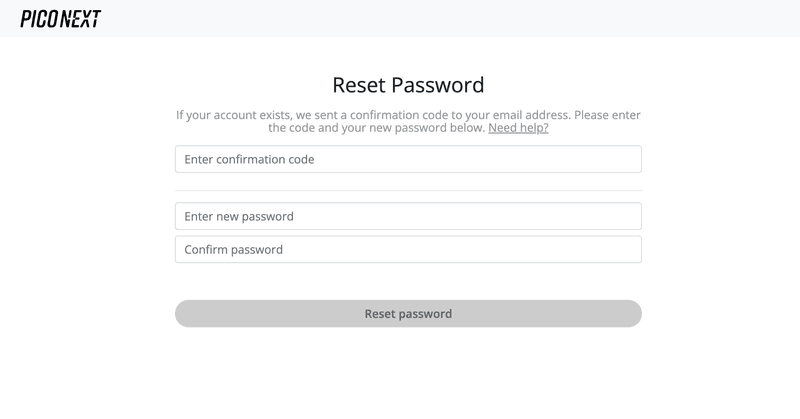Go to the home page via PicoNext logo
Viewport: 800px width, 419px height.
tap(60, 18)
